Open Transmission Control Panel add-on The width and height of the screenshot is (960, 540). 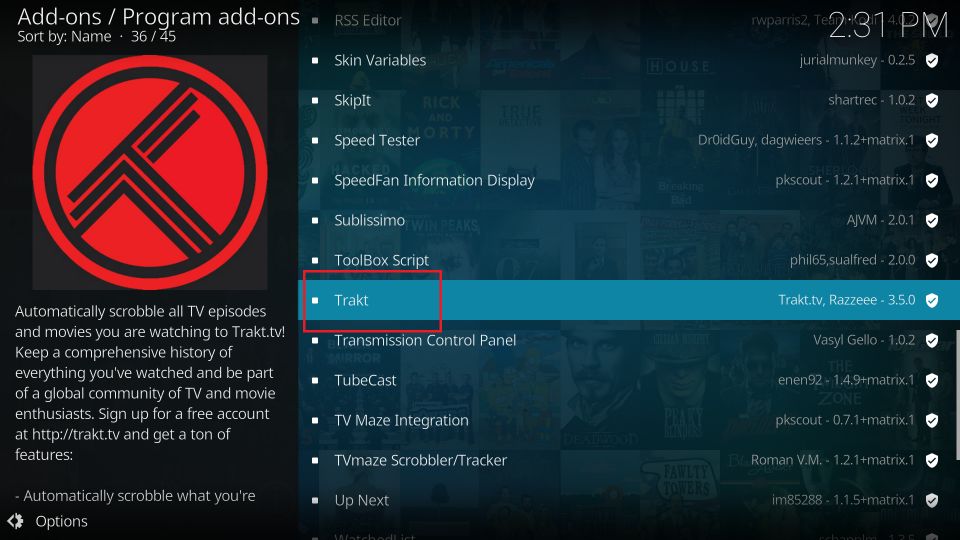point(629,340)
